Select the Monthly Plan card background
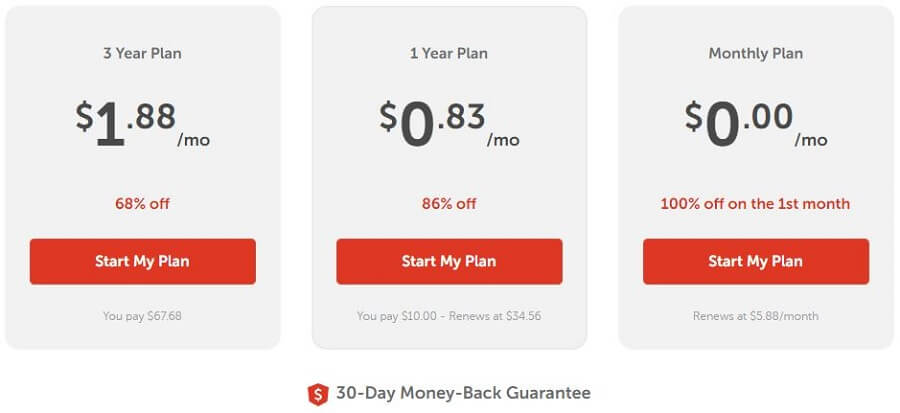 (x=756, y=177)
